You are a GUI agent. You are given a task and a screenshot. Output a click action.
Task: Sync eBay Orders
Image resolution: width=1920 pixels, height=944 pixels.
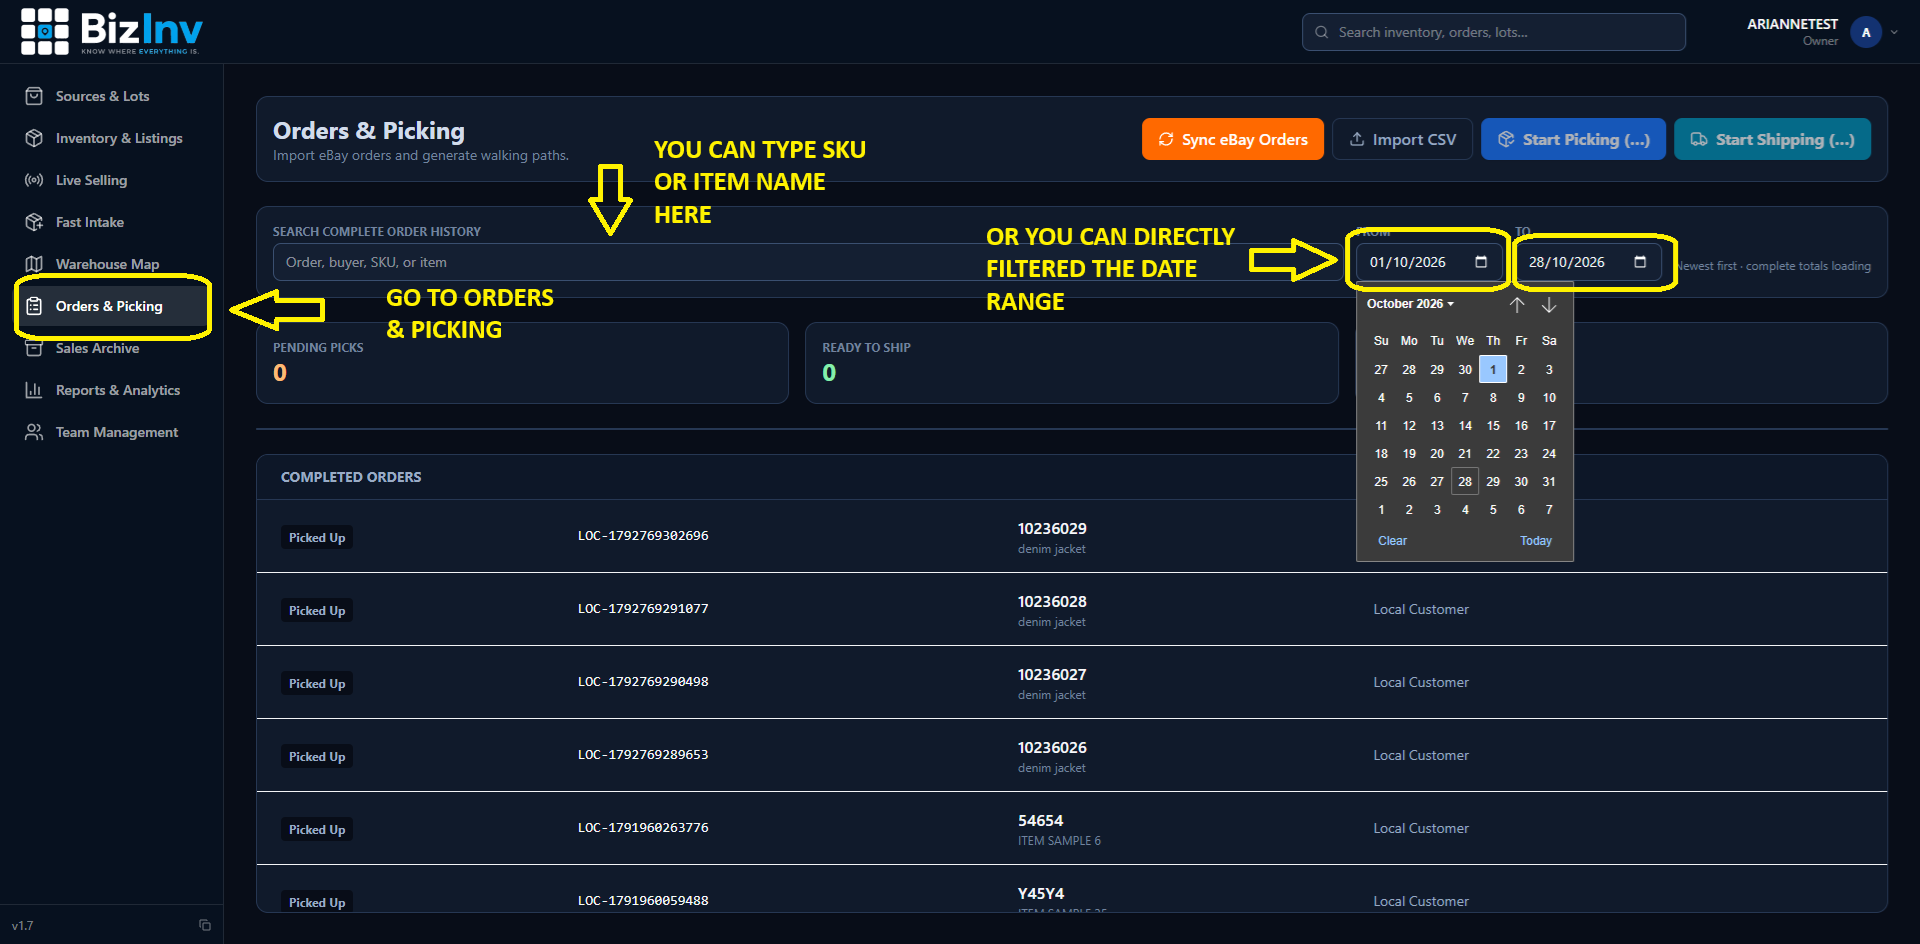1233,139
